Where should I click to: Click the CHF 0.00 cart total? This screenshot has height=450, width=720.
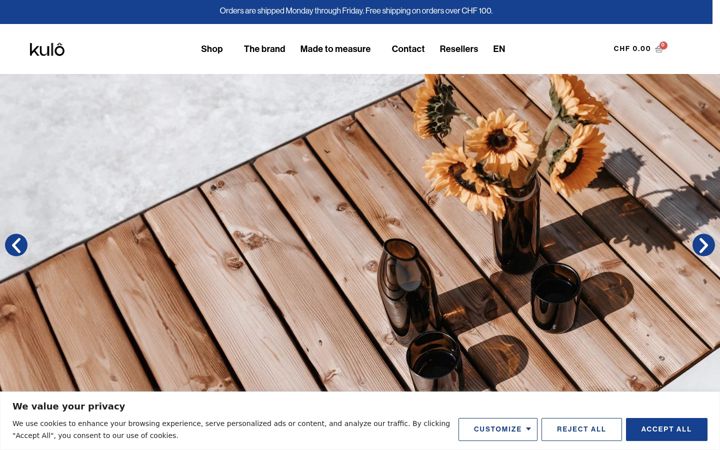[x=632, y=49]
